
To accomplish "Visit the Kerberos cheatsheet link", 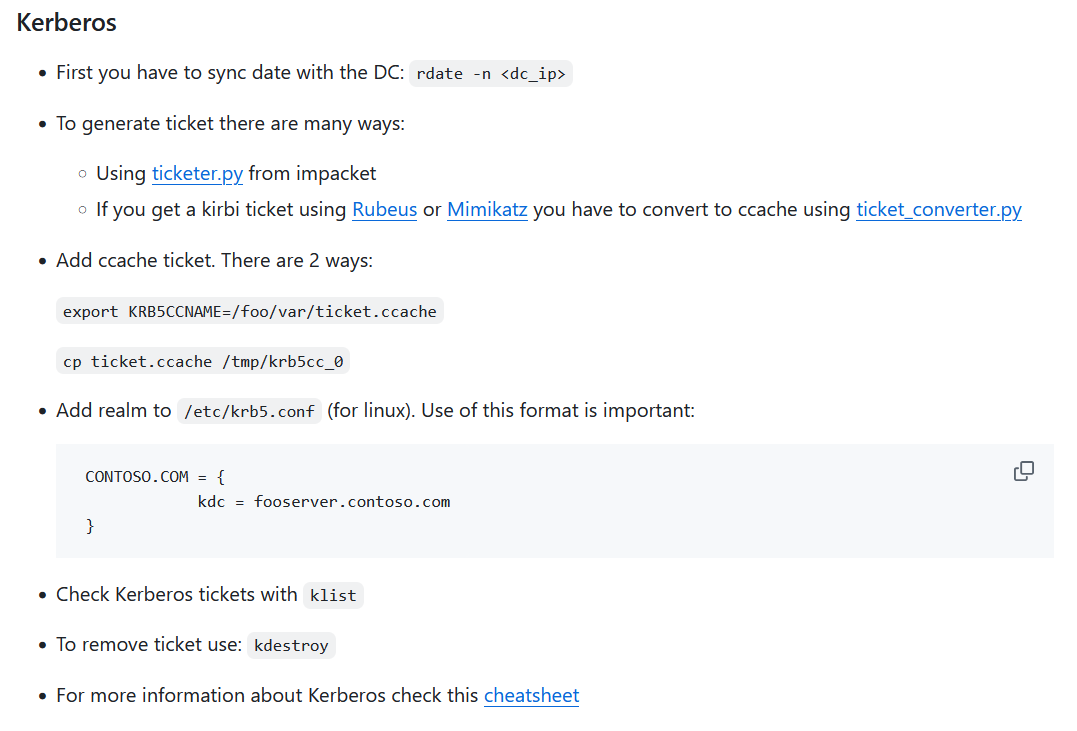I will click(531, 695).
